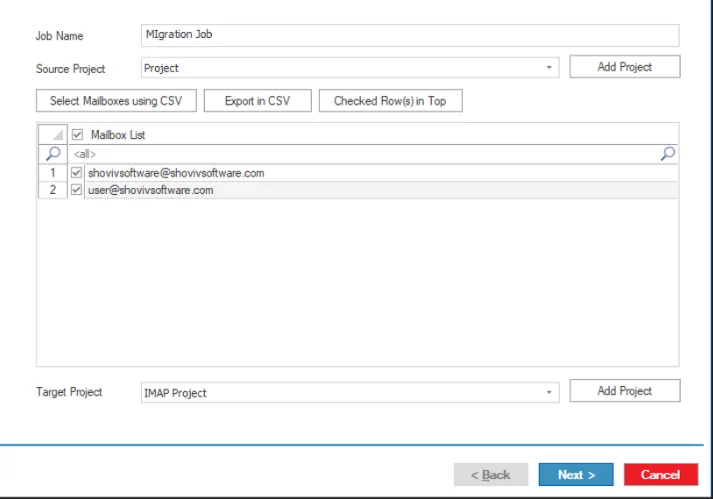The image size is (713, 499).
Task: Uncheck shovivsoftware@shovivsoftware.com mailbox checkbox
Action: coord(76,173)
